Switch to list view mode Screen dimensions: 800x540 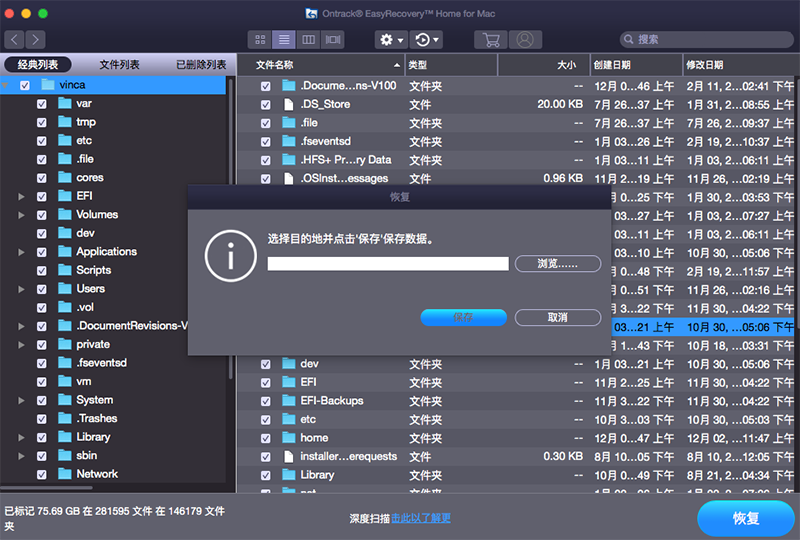(284, 39)
